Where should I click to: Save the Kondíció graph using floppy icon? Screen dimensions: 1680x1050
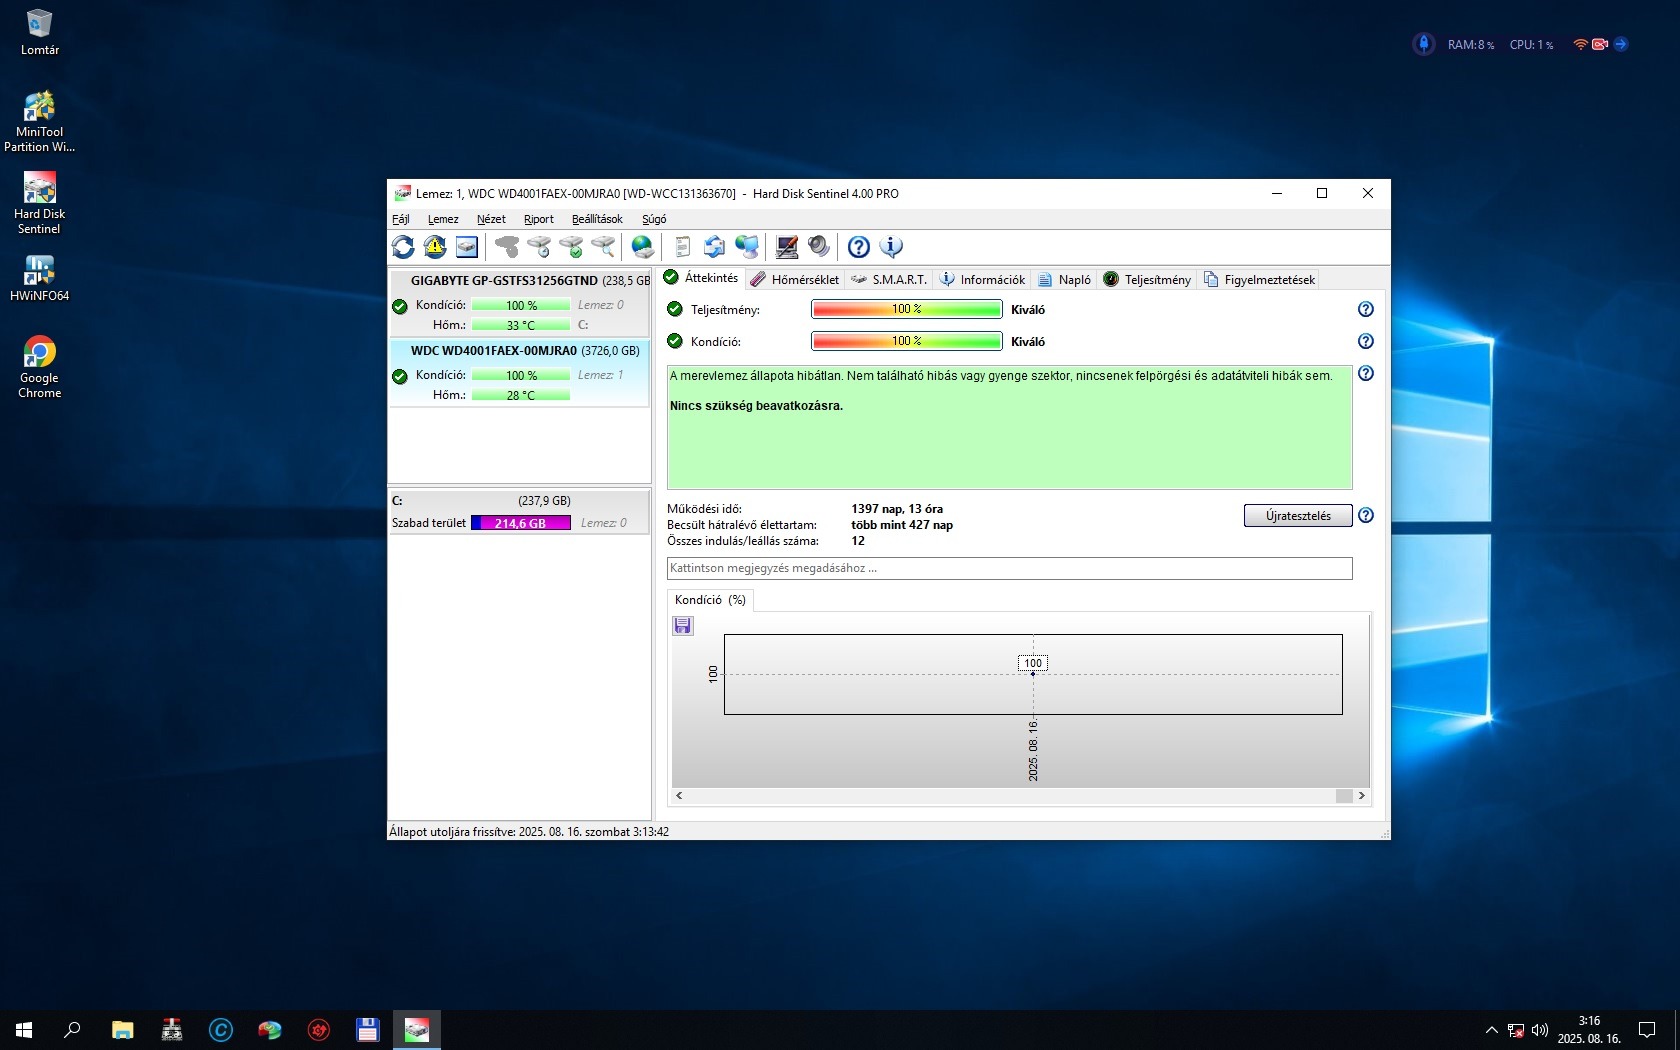(683, 626)
